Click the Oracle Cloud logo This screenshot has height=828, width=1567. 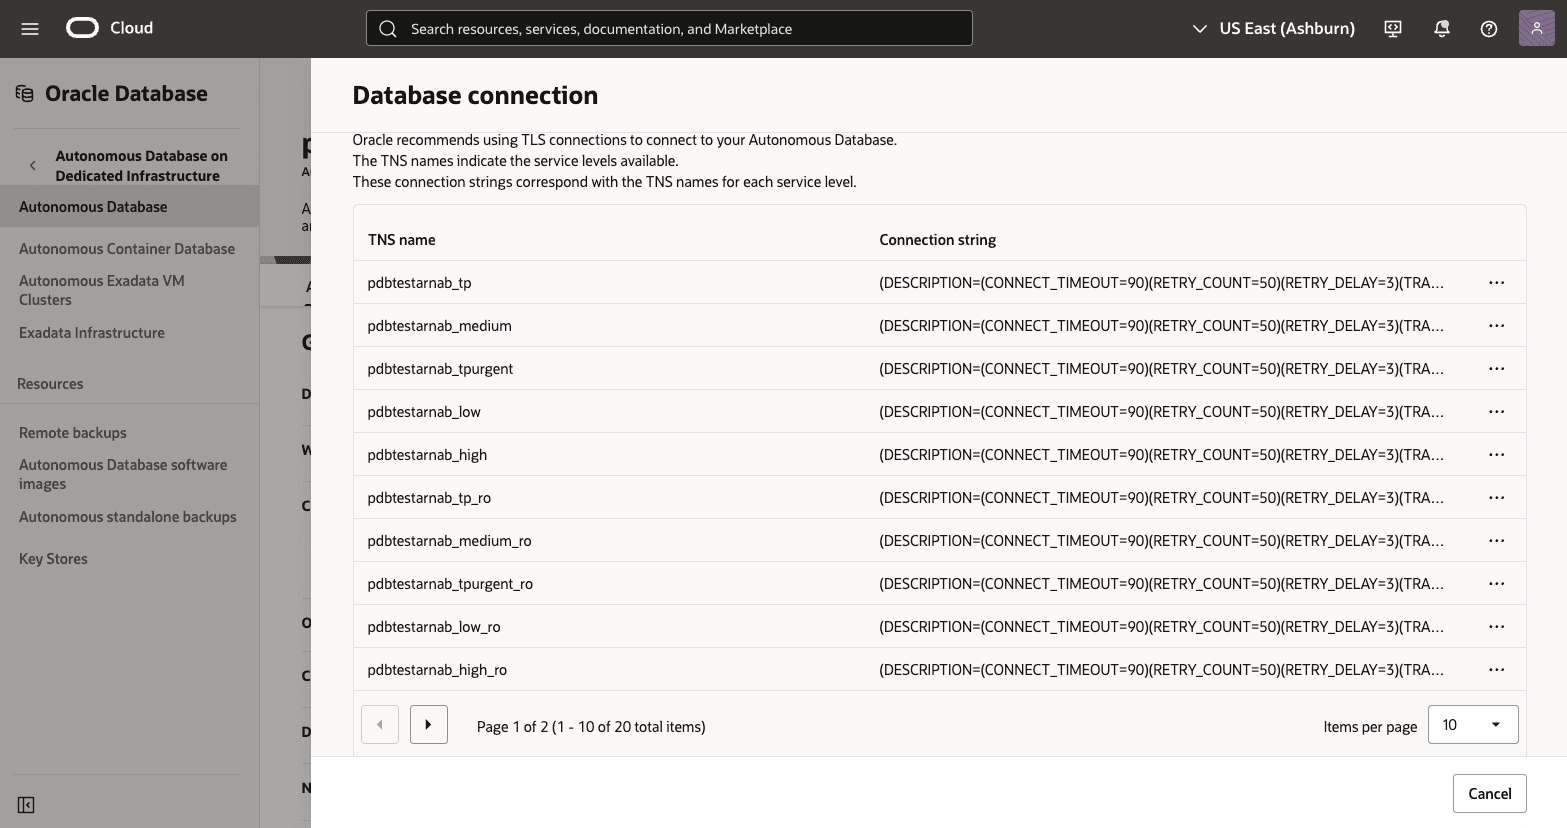coord(84,28)
